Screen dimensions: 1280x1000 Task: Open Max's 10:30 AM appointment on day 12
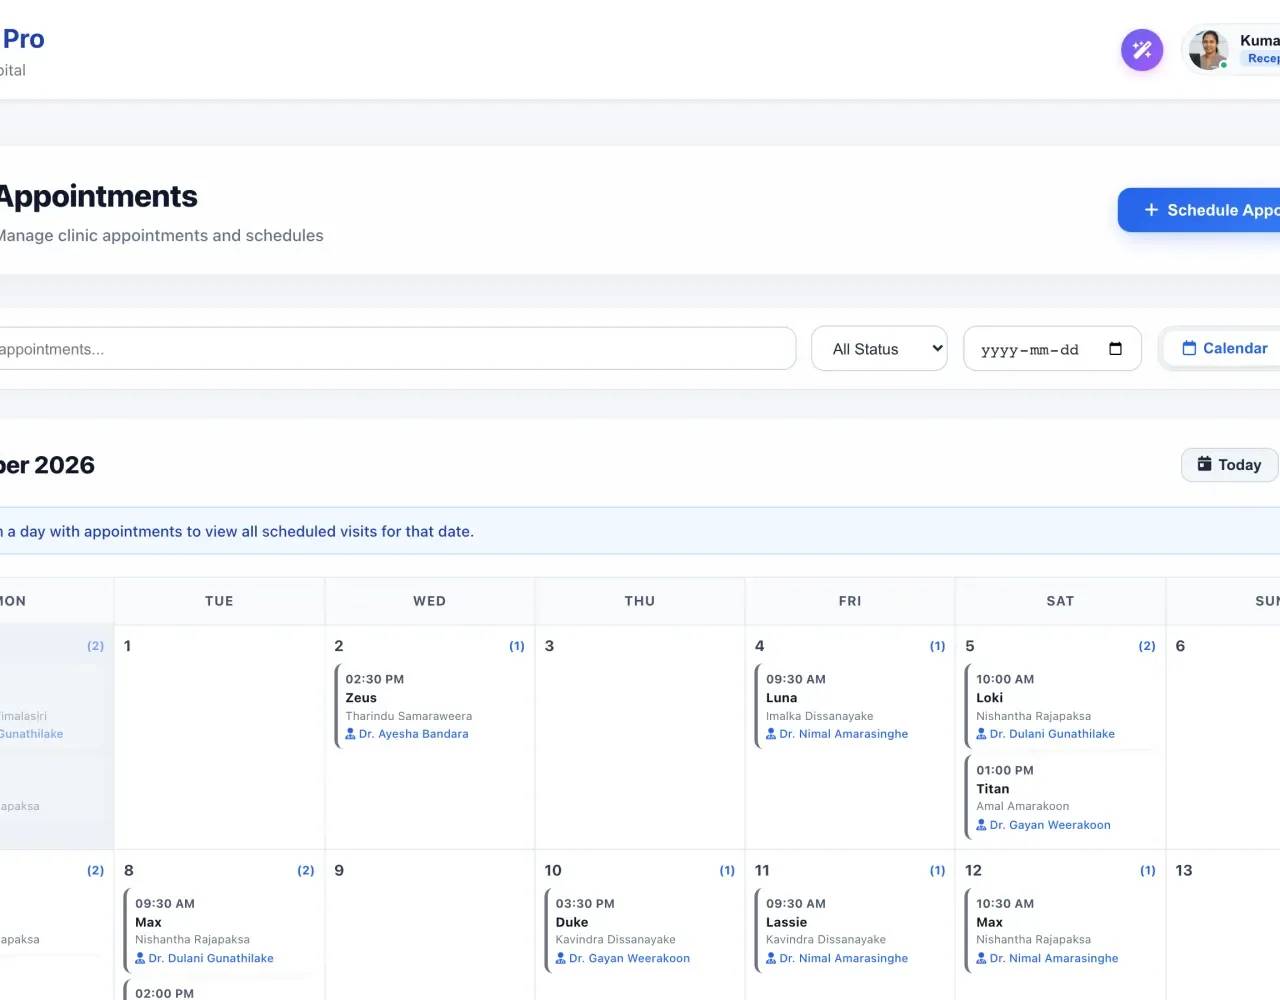(x=1060, y=930)
